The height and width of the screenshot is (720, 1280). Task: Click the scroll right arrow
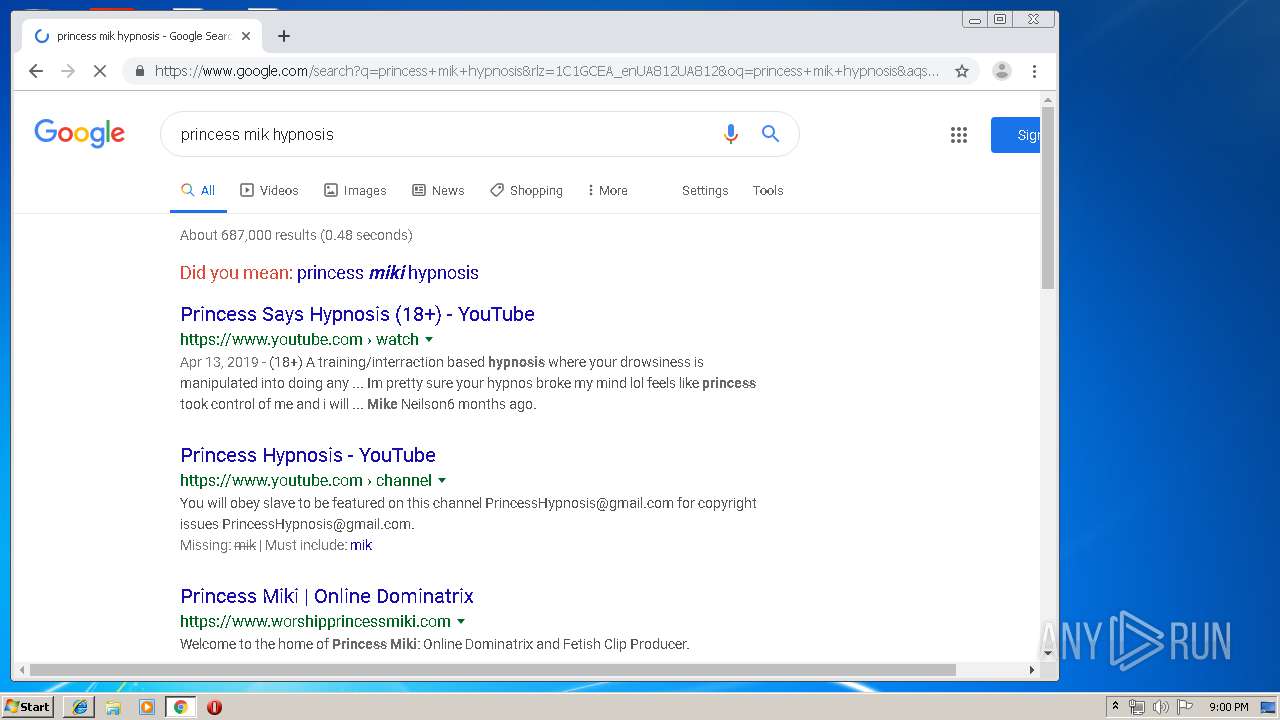[x=1033, y=670]
